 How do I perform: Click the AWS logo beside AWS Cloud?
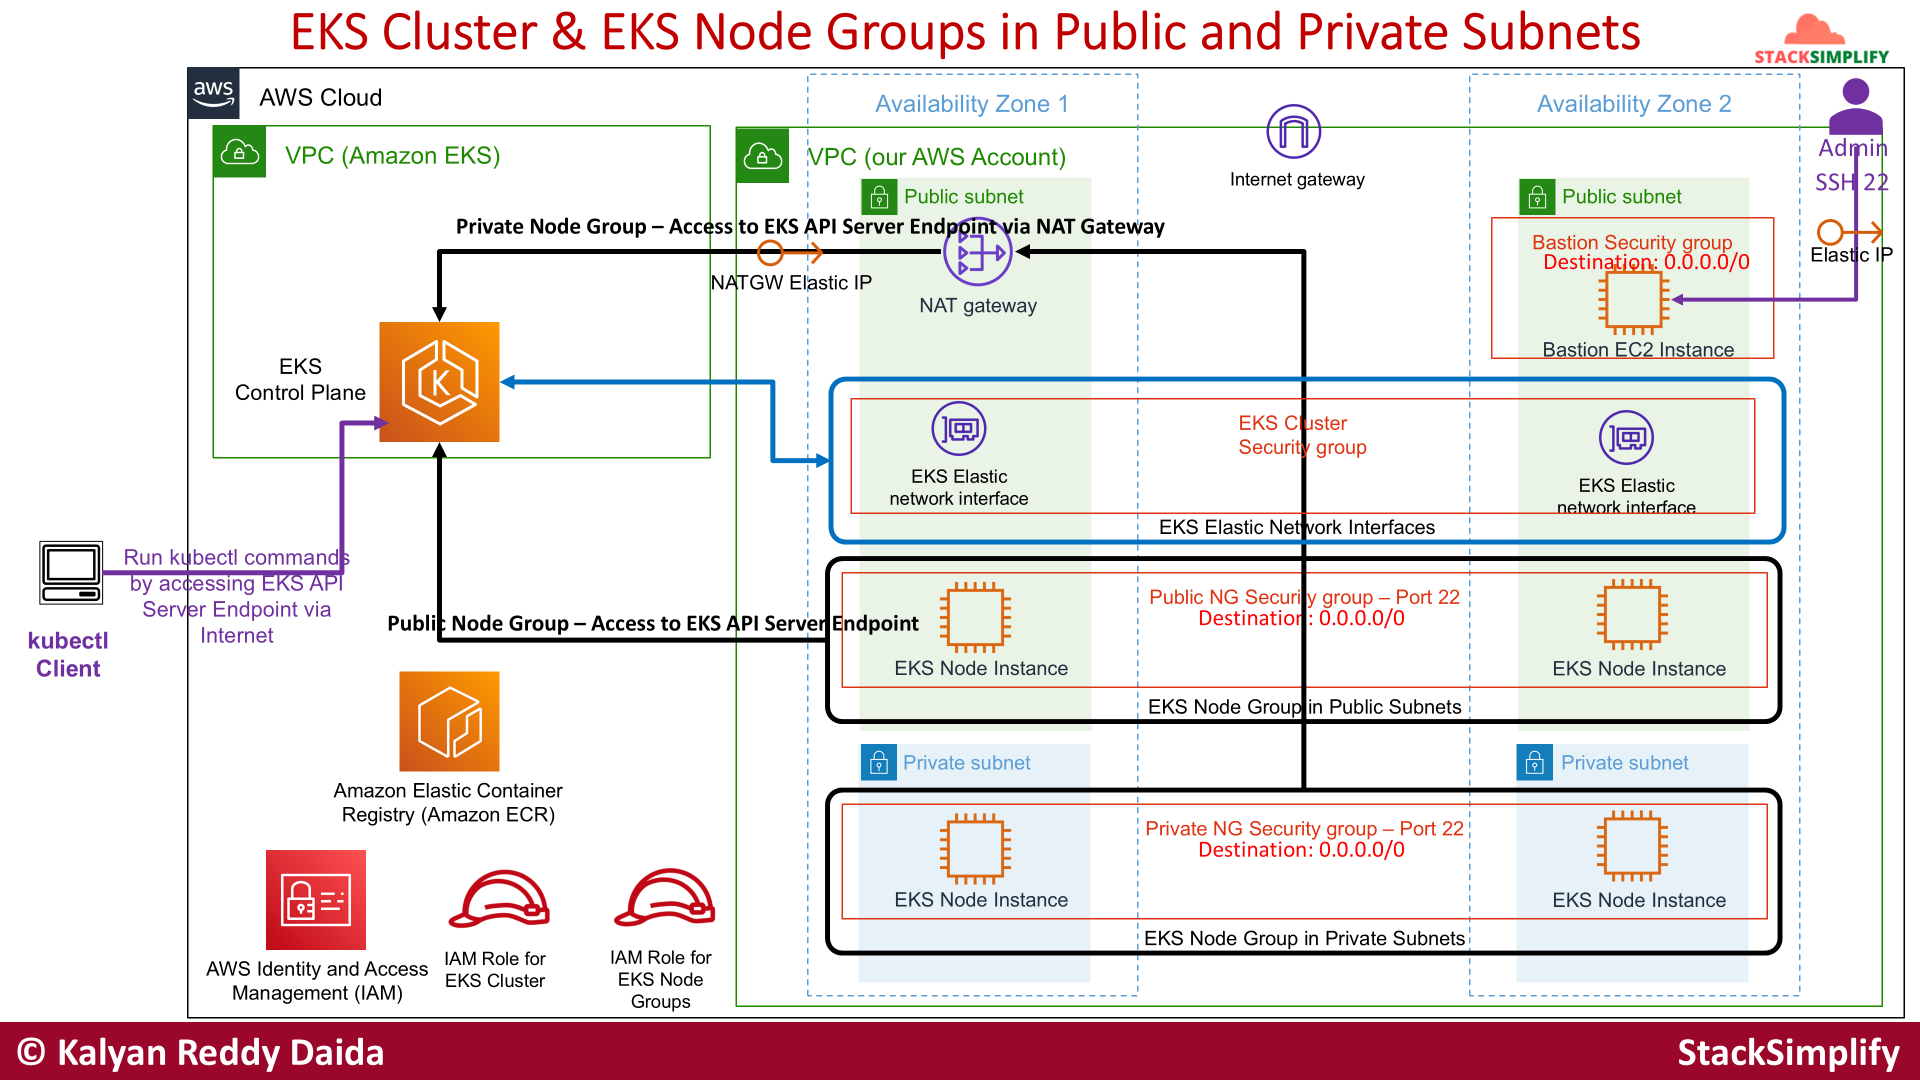(214, 94)
